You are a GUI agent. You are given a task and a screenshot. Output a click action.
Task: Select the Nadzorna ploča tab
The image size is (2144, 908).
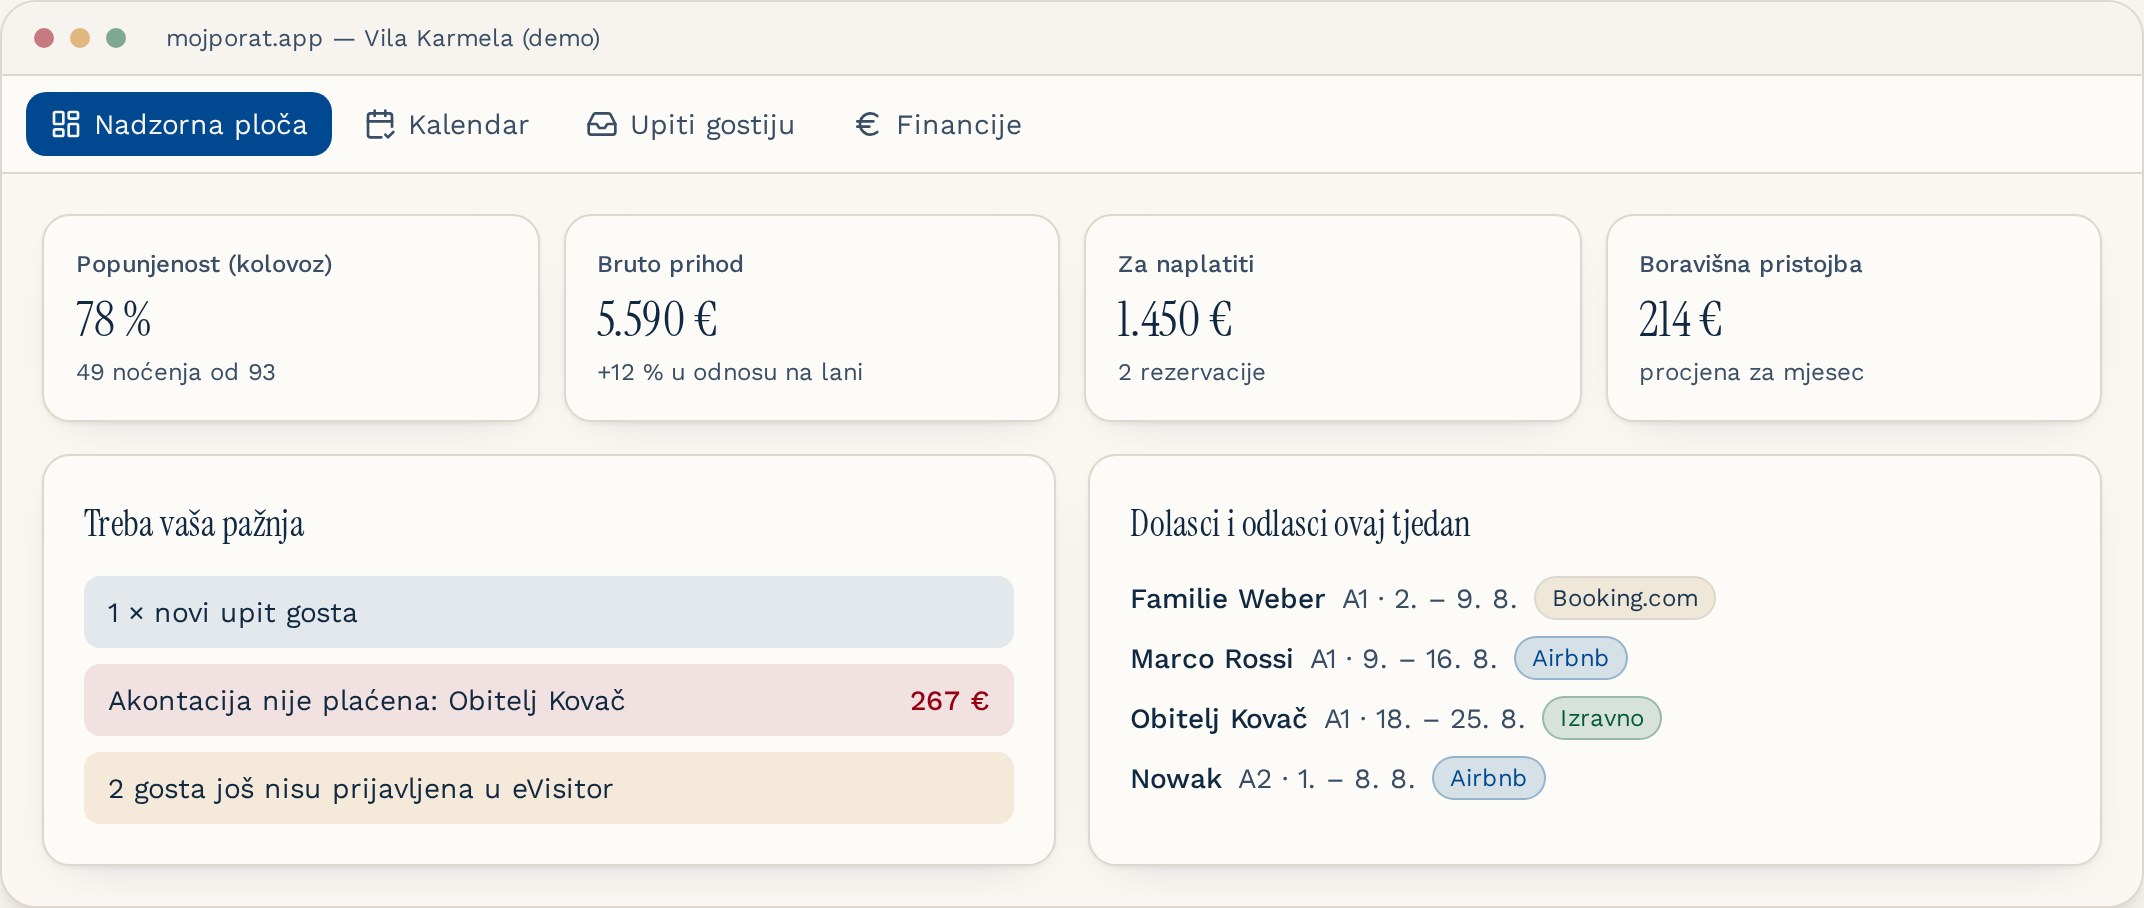[179, 124]
